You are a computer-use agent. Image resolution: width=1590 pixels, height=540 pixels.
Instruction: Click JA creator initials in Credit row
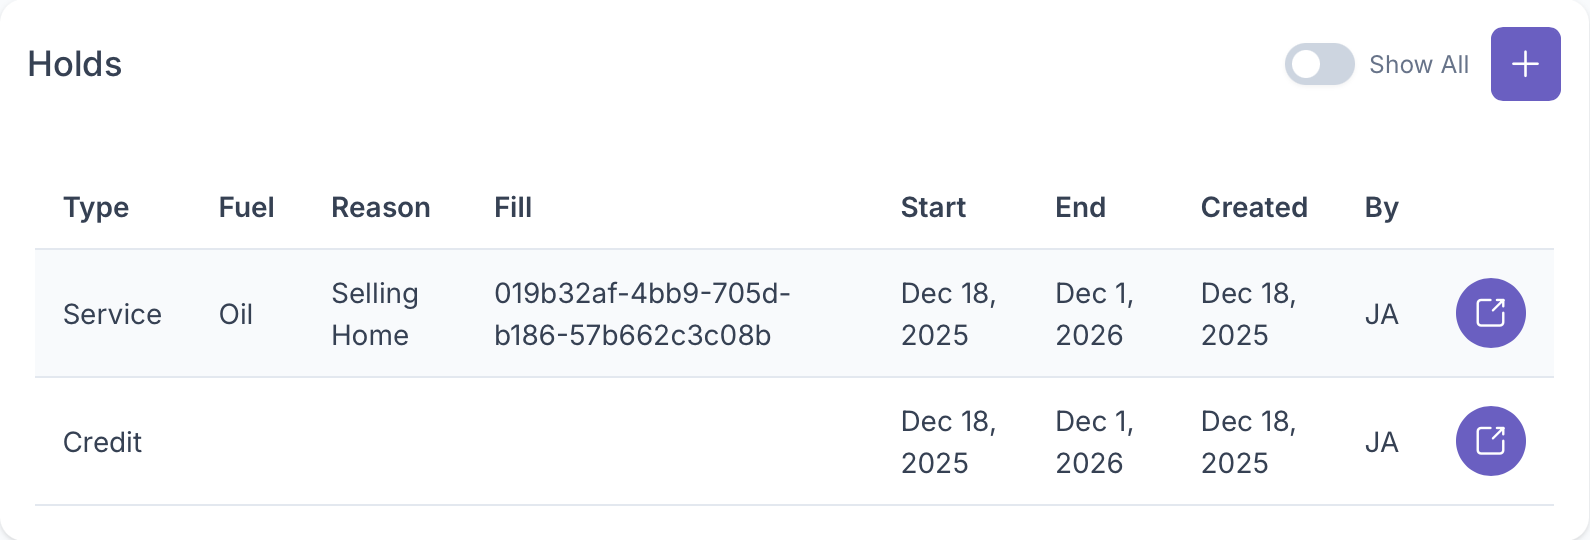(1381, 442)
